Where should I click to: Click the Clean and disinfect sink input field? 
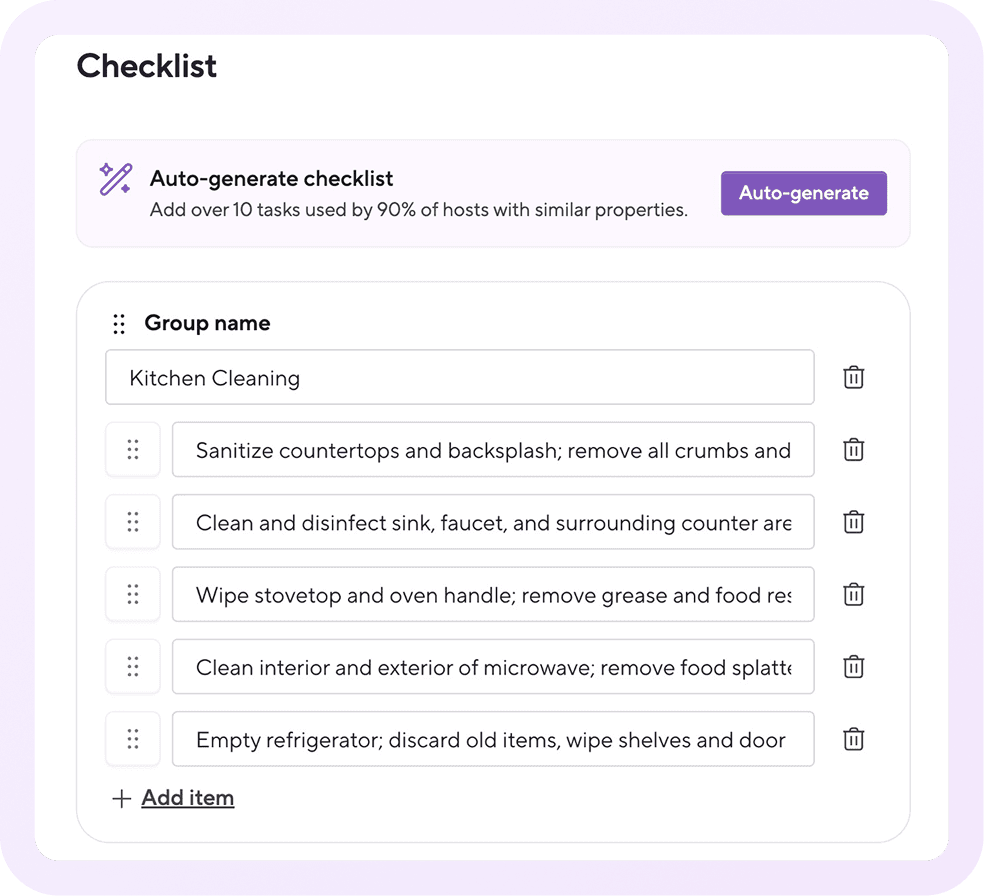(x=493, y=522)
